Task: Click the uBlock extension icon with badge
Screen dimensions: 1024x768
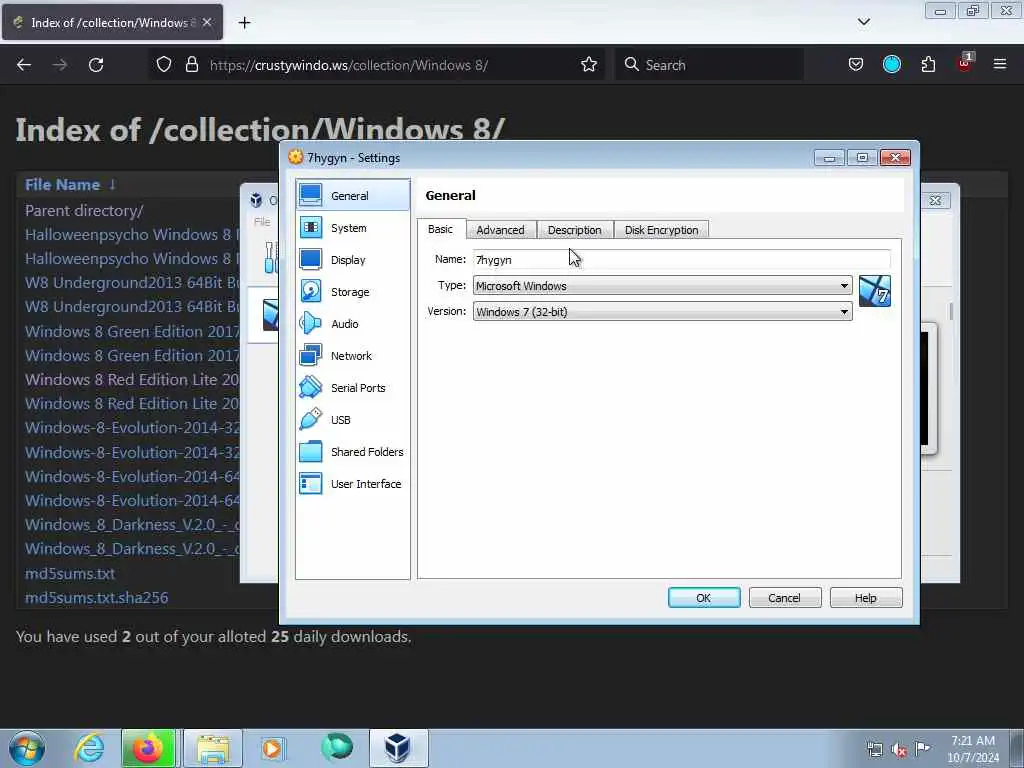Action: coord(964,63)
